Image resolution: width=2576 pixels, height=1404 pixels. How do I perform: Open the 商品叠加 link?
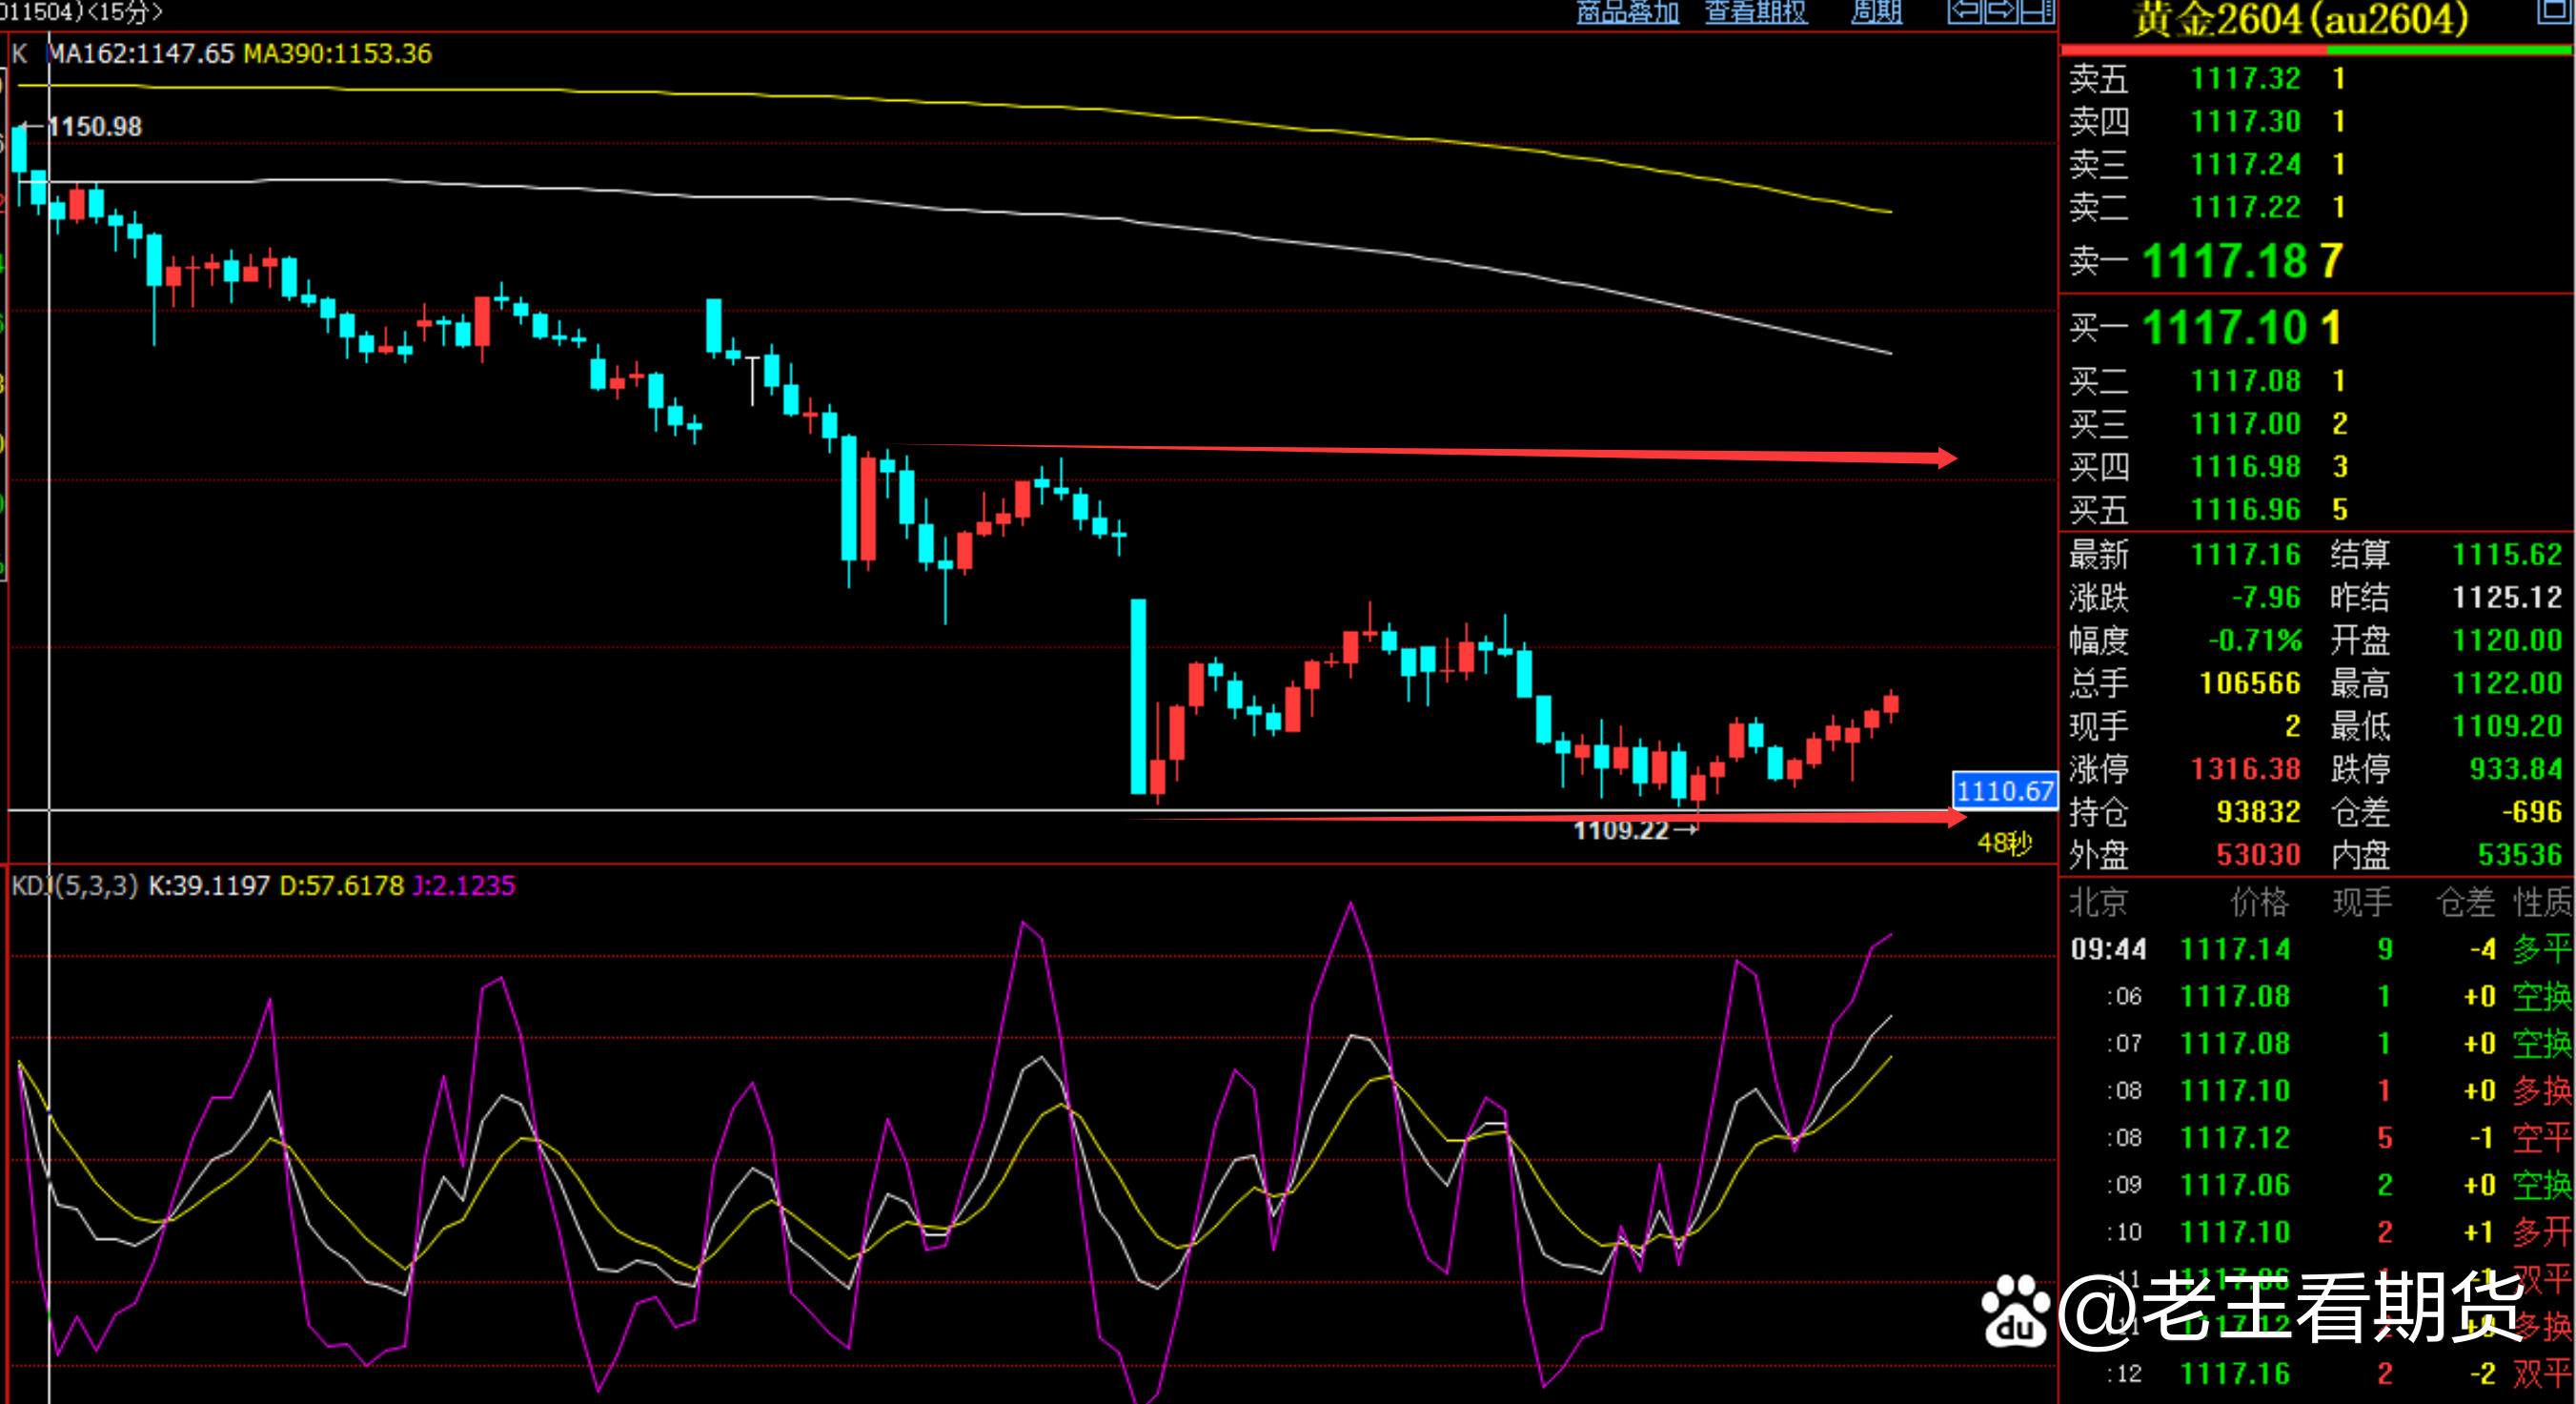pyautogui.click(x=1627, y=12)
